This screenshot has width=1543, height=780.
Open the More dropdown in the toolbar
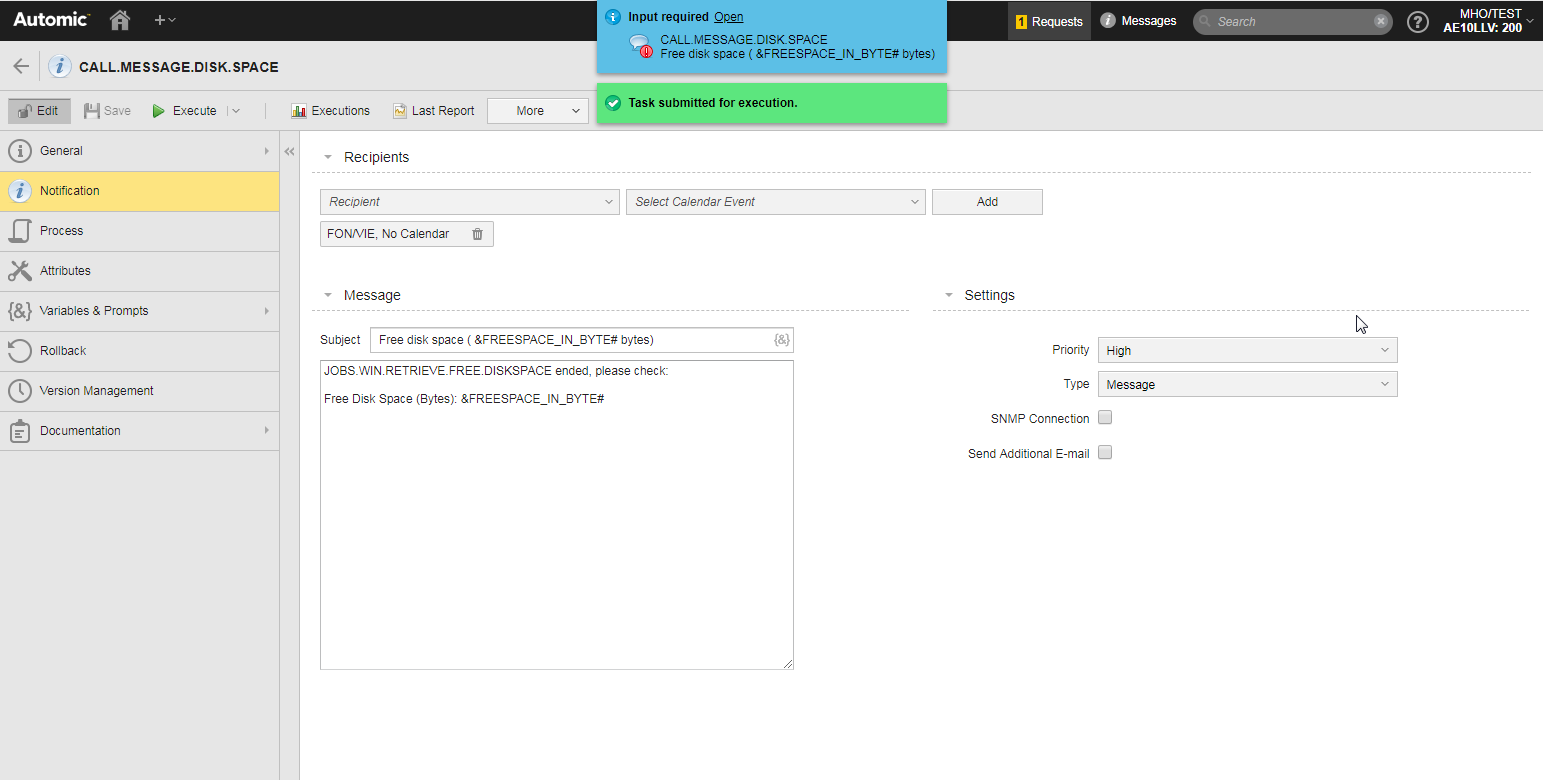[538, 111]
